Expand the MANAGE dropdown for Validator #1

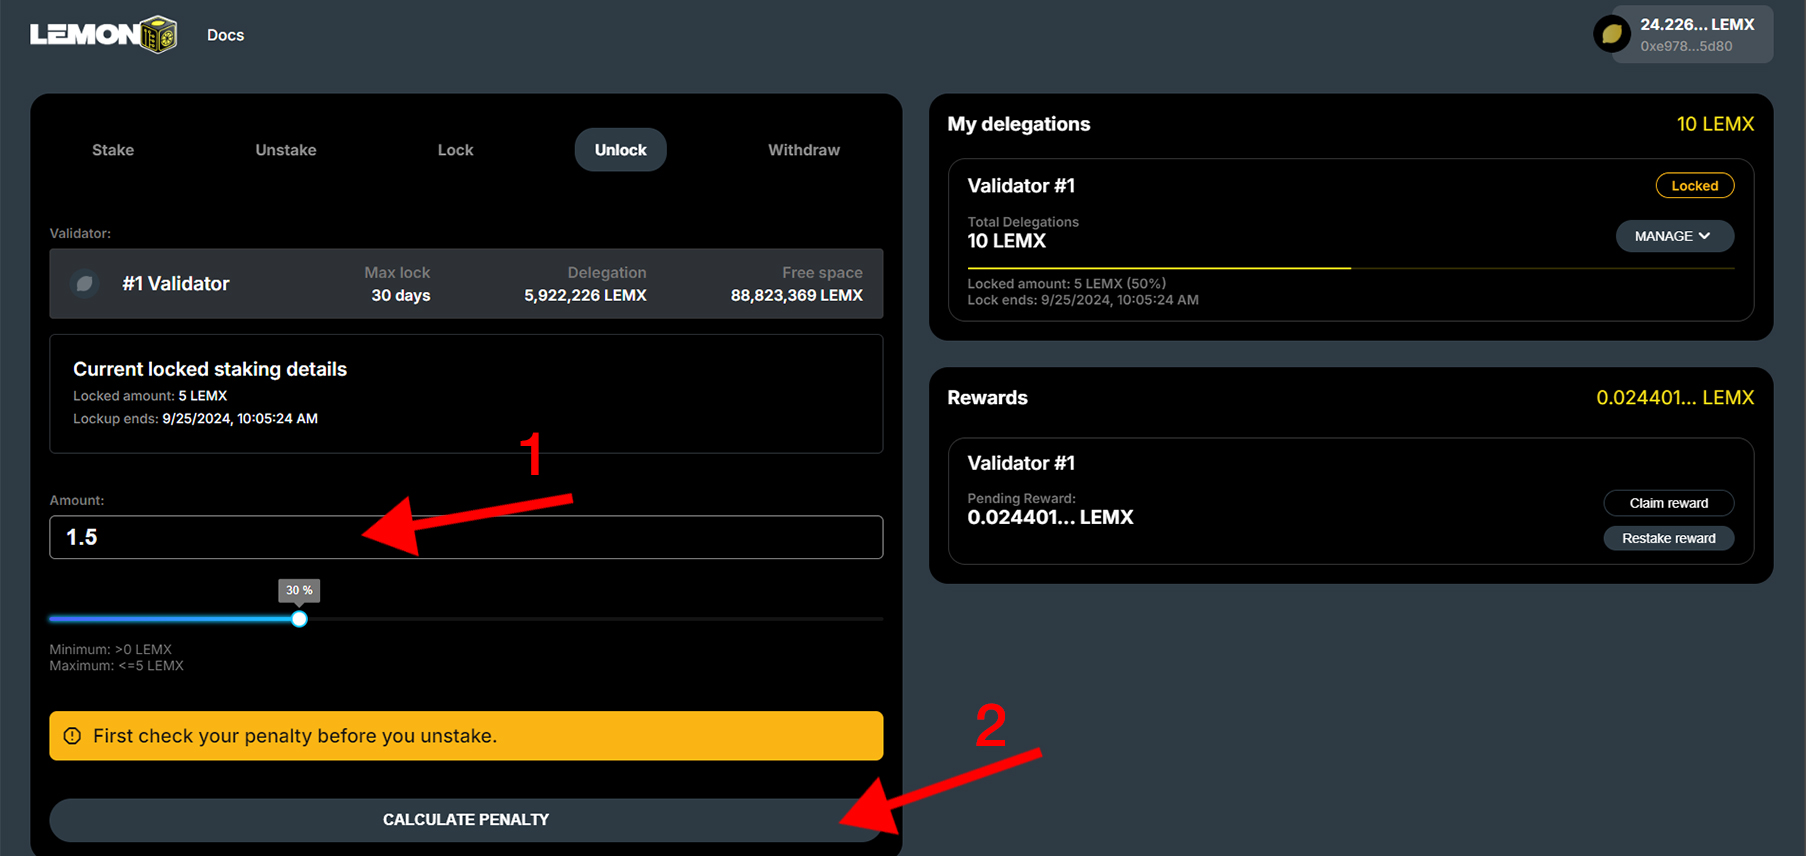coord(1674,236)
